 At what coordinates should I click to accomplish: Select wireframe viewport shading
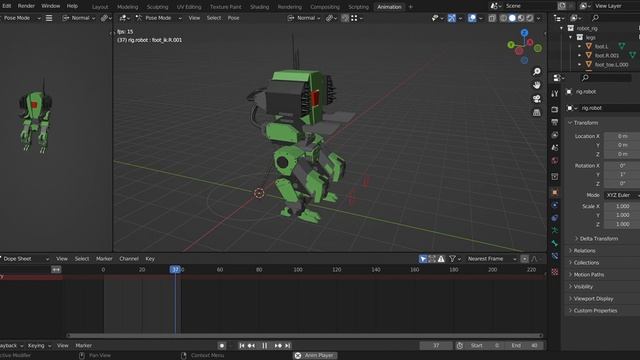click(x=503, y=18)
